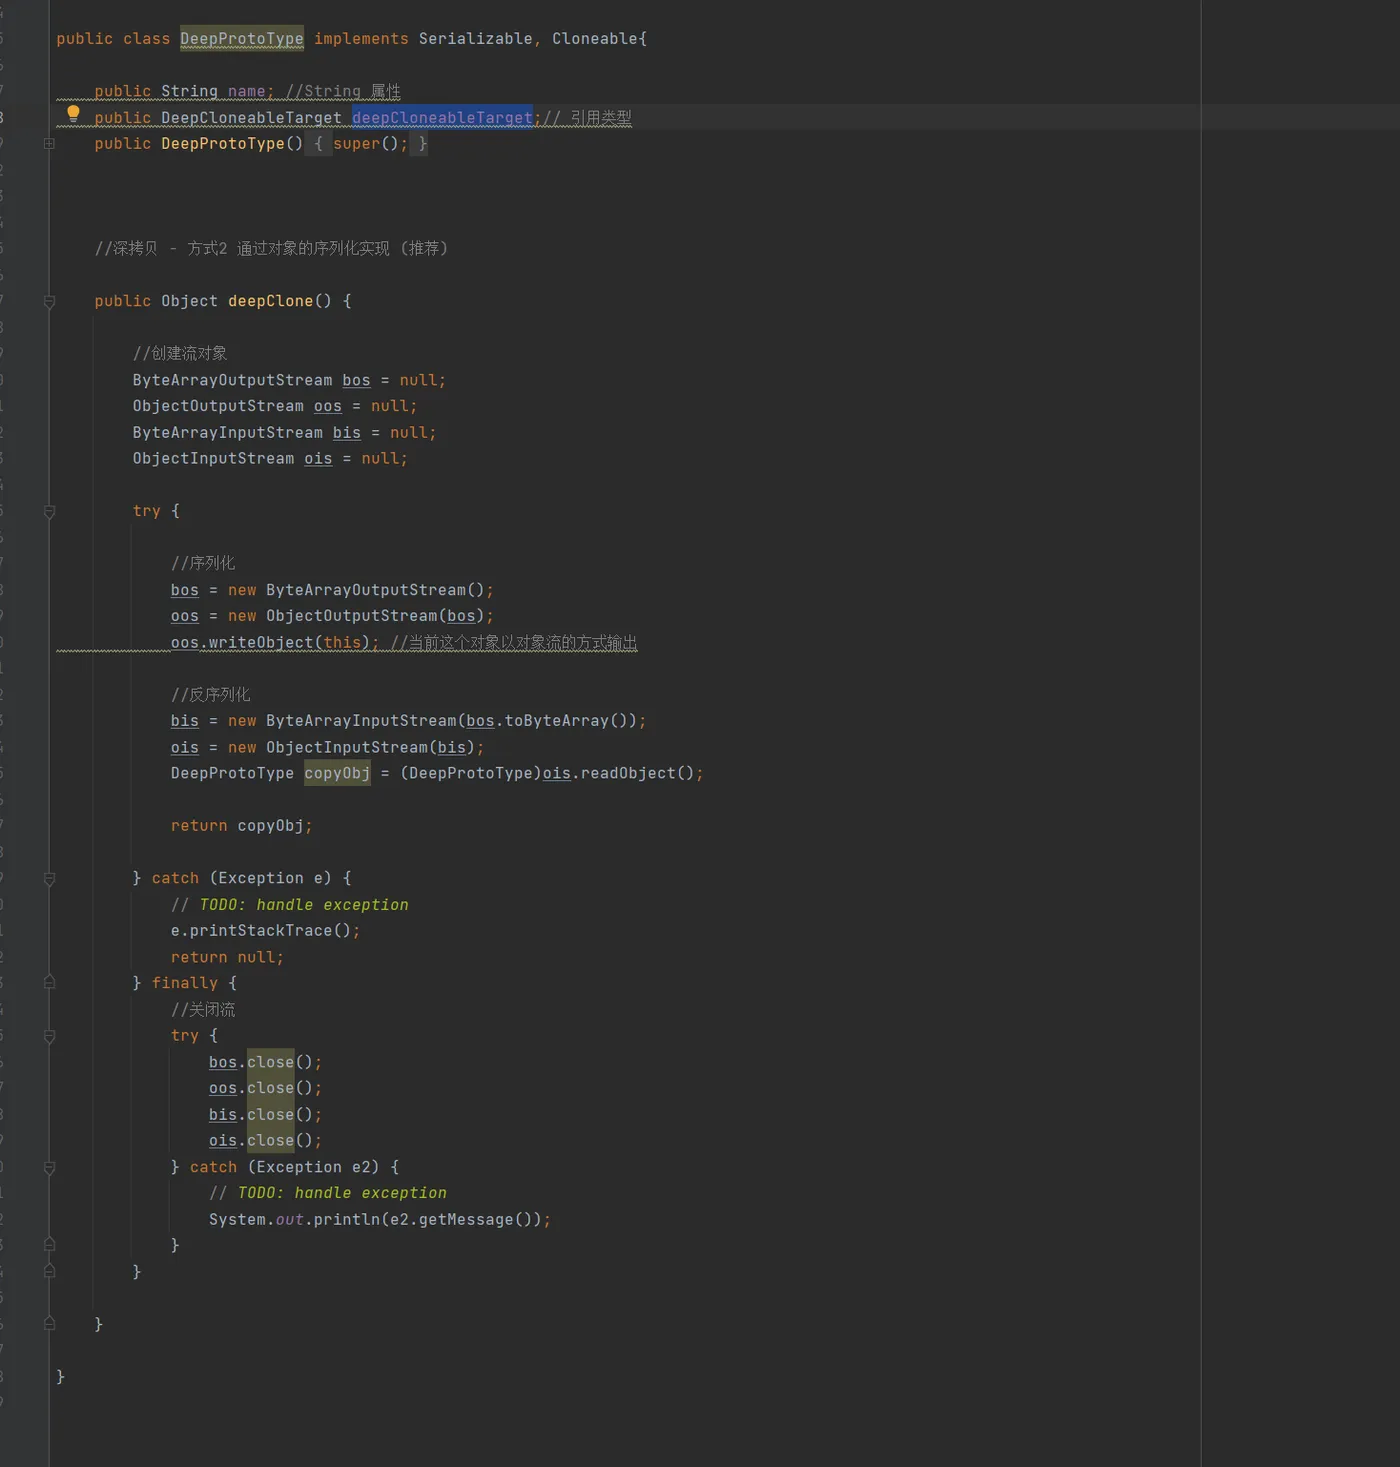Click the //创建流对象 comment
The height and width of the screenshot is (1467, 1400).
click(180, 353)
